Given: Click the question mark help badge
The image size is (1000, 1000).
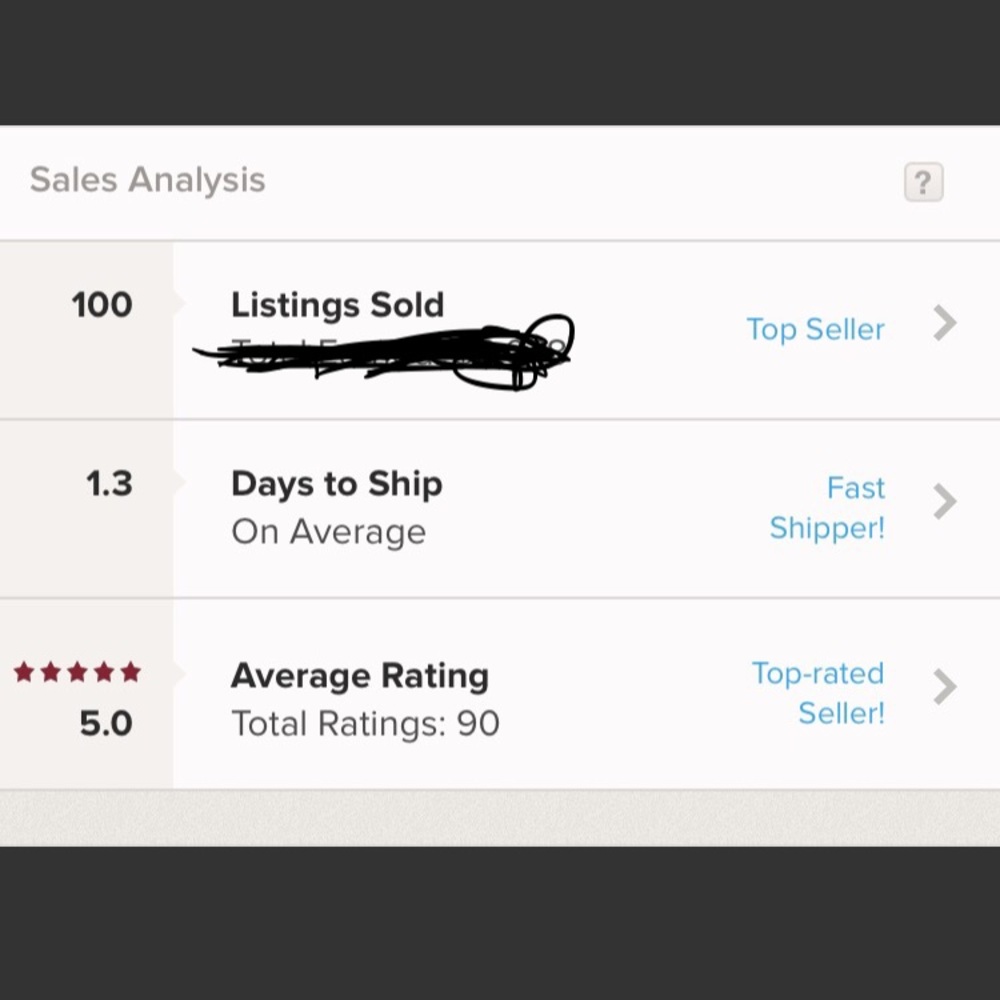Looking at the screenshot, I should coord(922,181).
